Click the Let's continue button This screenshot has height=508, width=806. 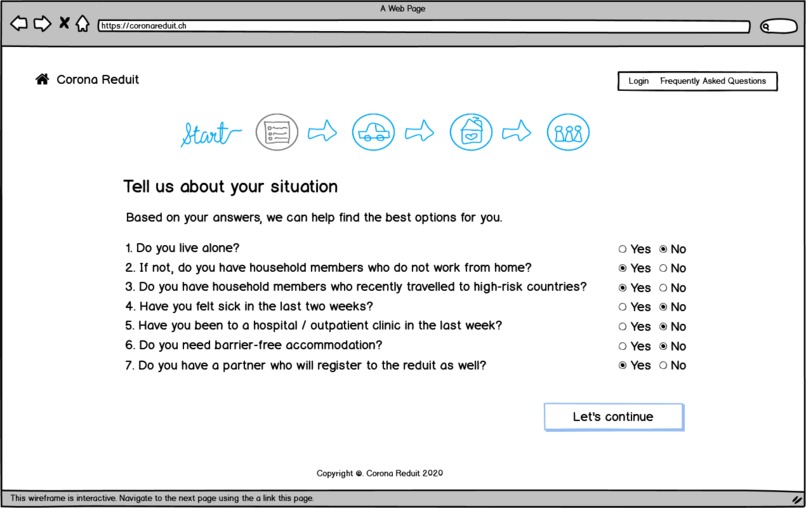pos(614,416)
